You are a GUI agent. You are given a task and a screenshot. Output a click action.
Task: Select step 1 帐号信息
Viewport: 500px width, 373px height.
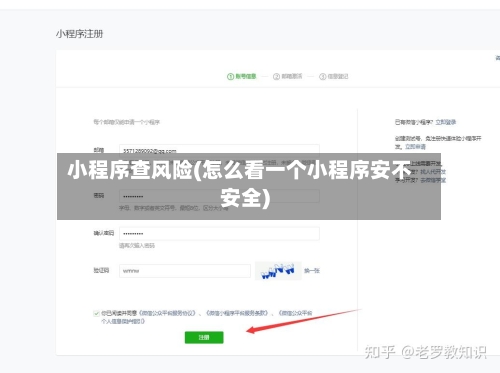point(242,76)
